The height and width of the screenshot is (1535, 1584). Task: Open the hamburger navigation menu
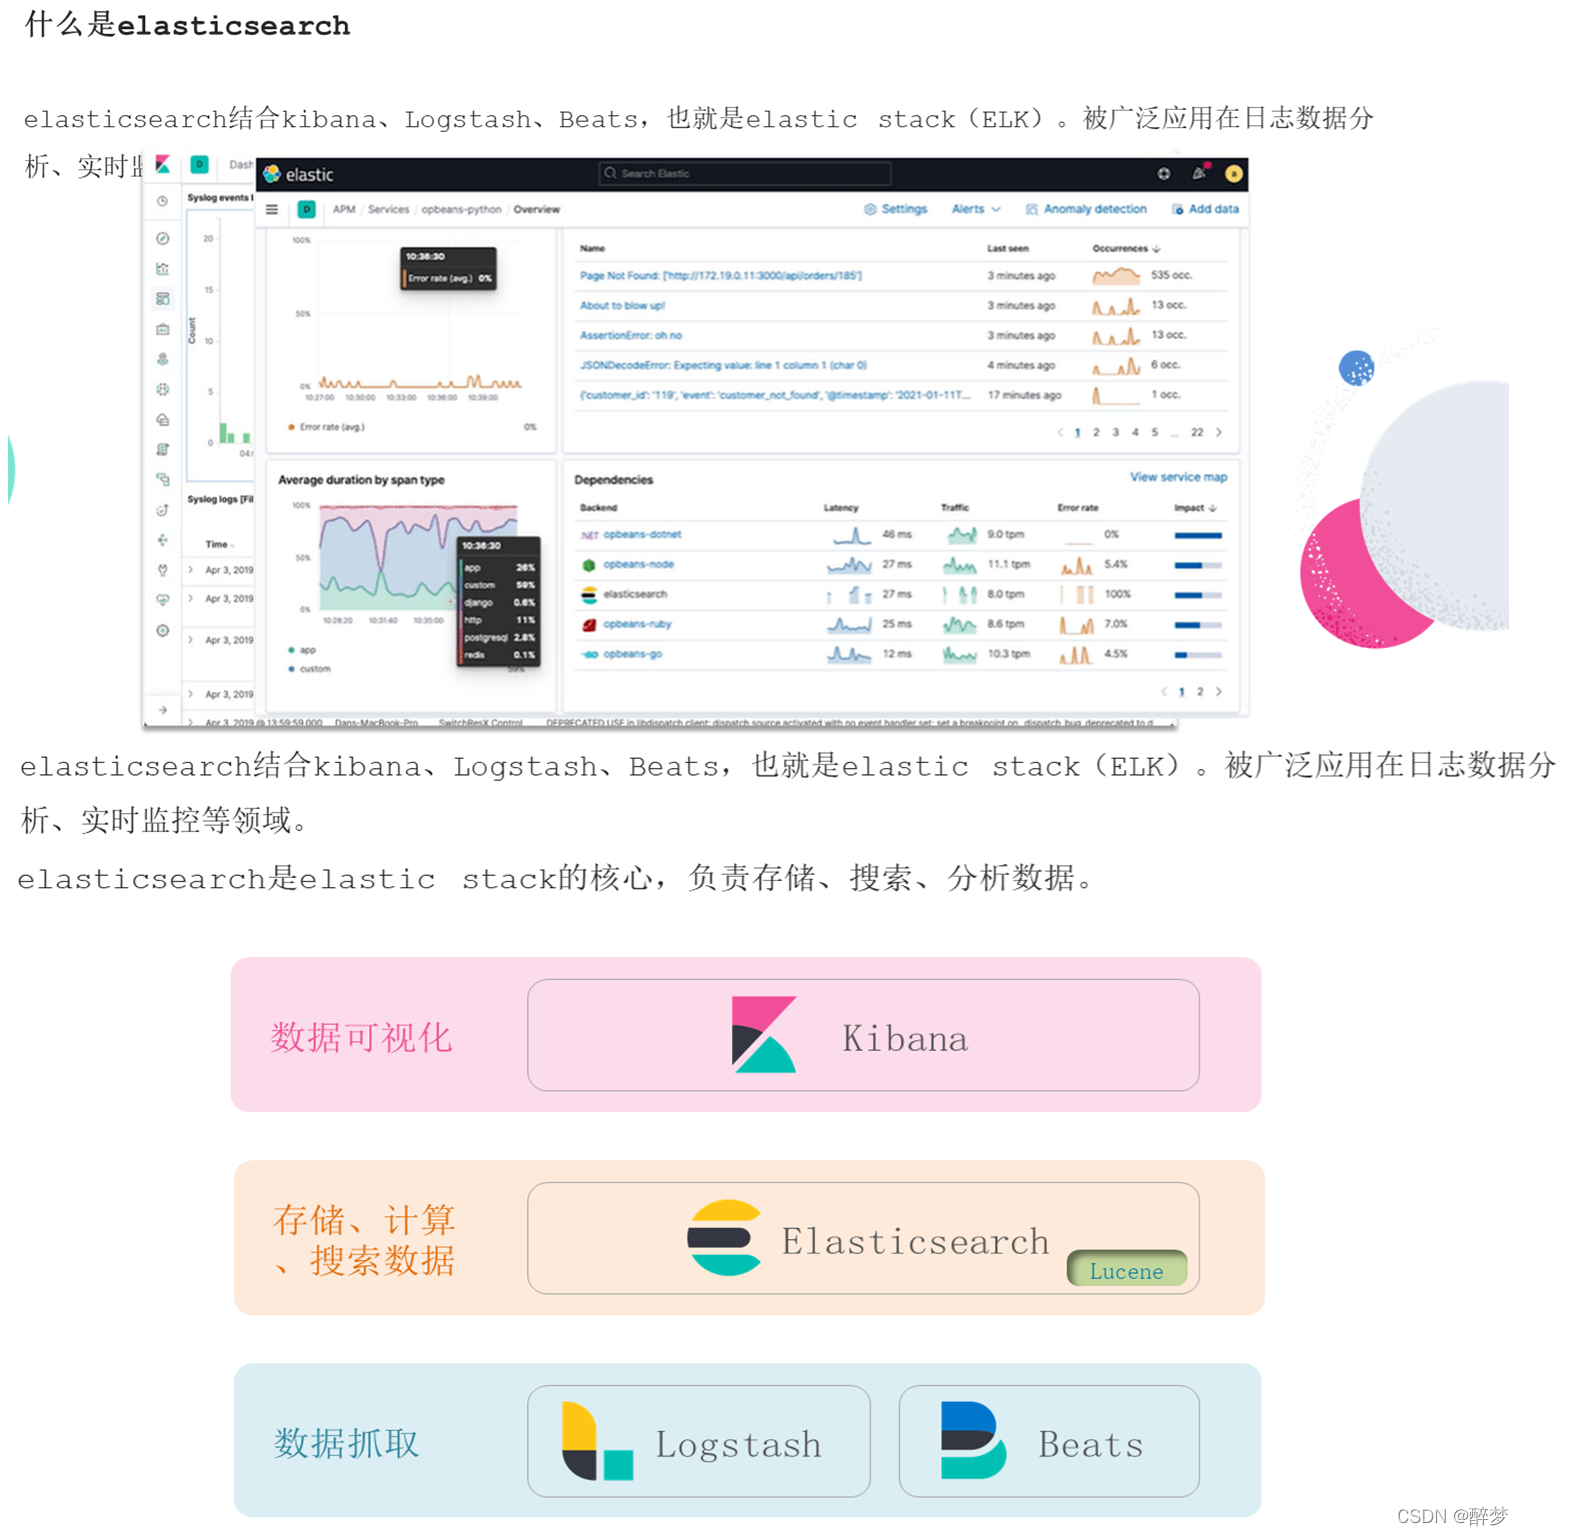[x=272, y=210]
